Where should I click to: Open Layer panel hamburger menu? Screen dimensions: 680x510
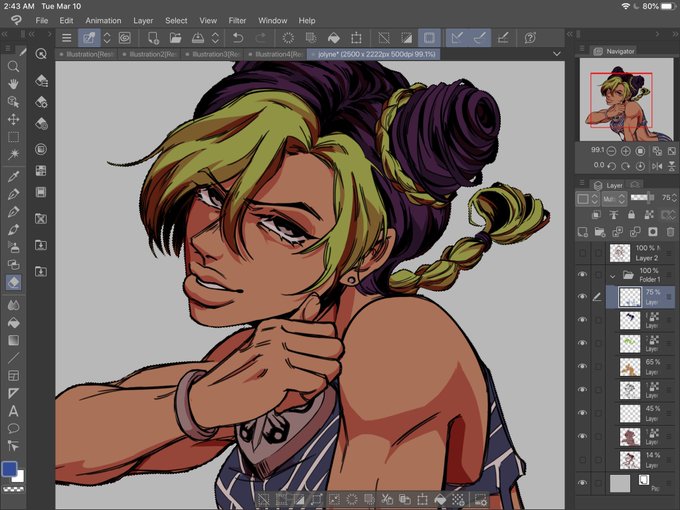point(582,183)
